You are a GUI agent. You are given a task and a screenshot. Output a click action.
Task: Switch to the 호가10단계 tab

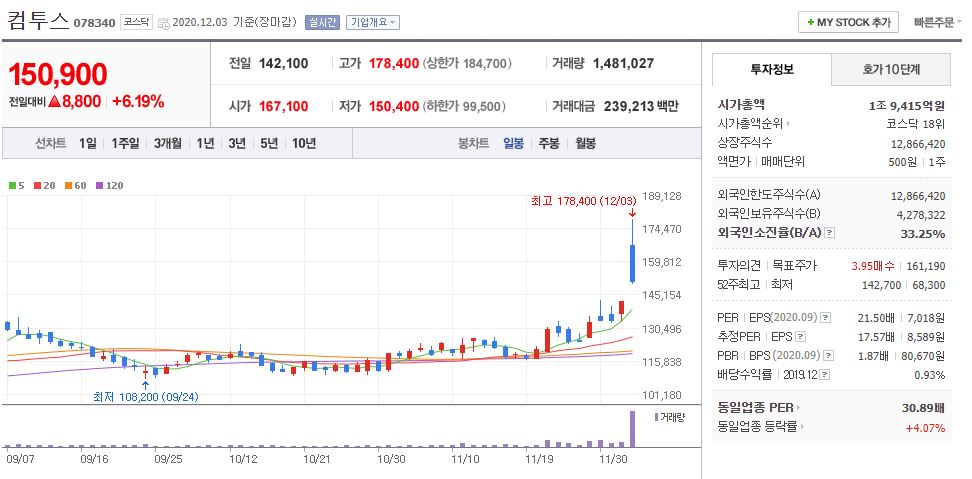891,69
